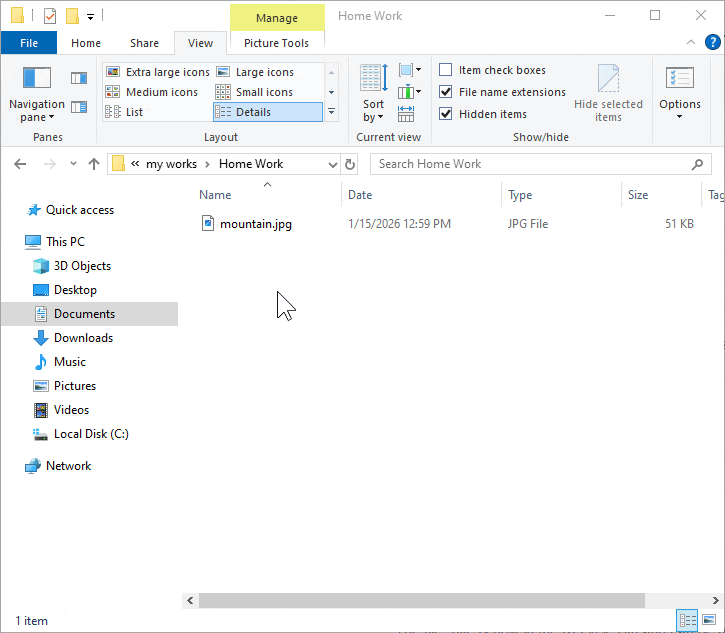Toggle the Preview pane icon
Viewport: 725px width, 633px height.
[x=79, y=78]
